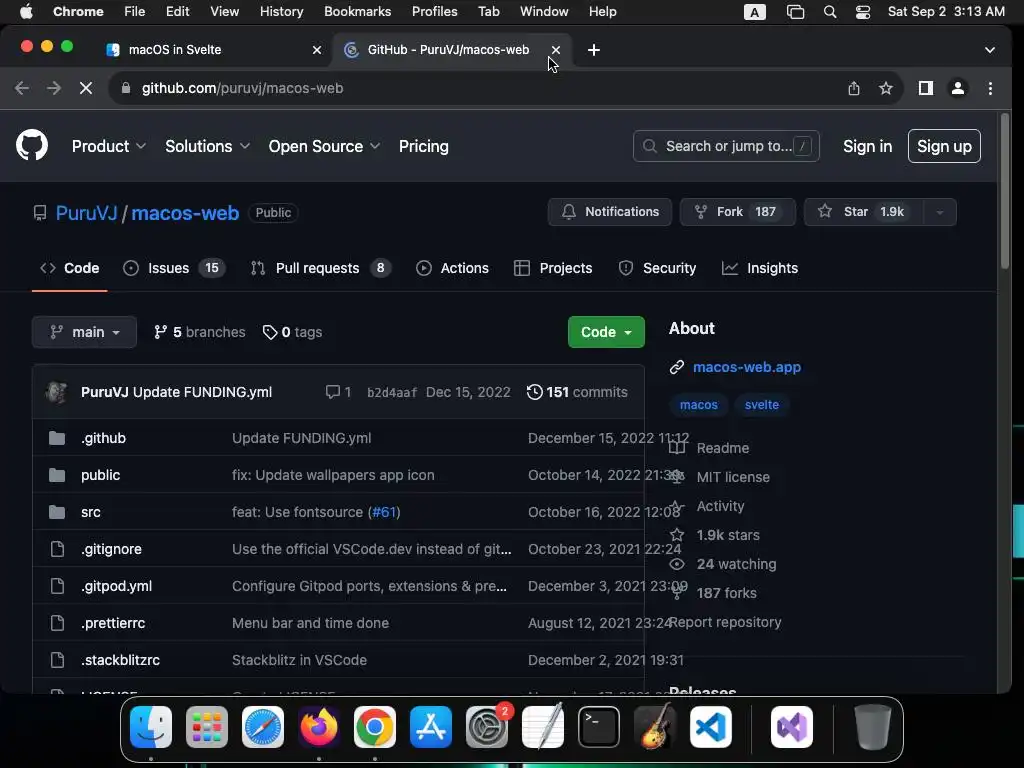1024x768 pixels.
Task: Launch Safari from the Dock
Action: point(263,727)
